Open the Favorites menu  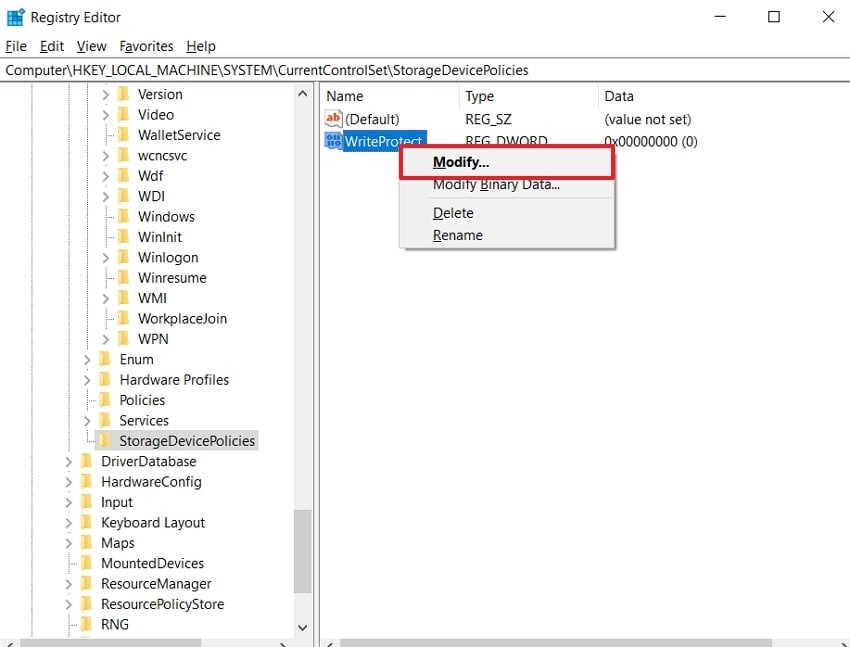(146, 46)
